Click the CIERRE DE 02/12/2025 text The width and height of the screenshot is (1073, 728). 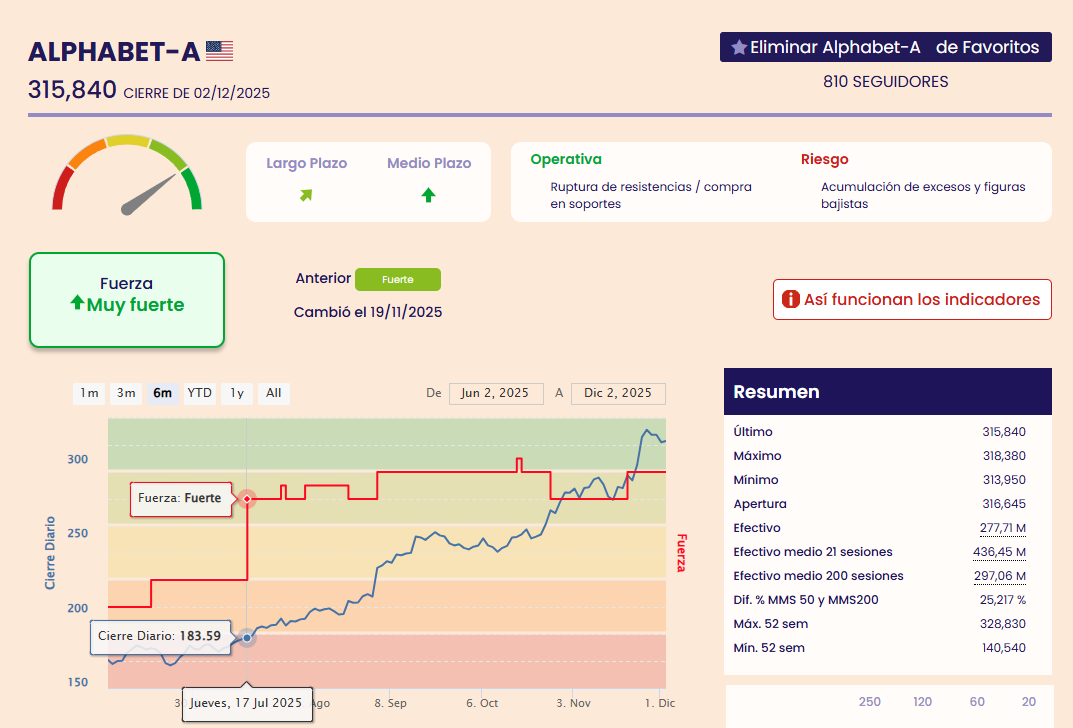(196, 93)
